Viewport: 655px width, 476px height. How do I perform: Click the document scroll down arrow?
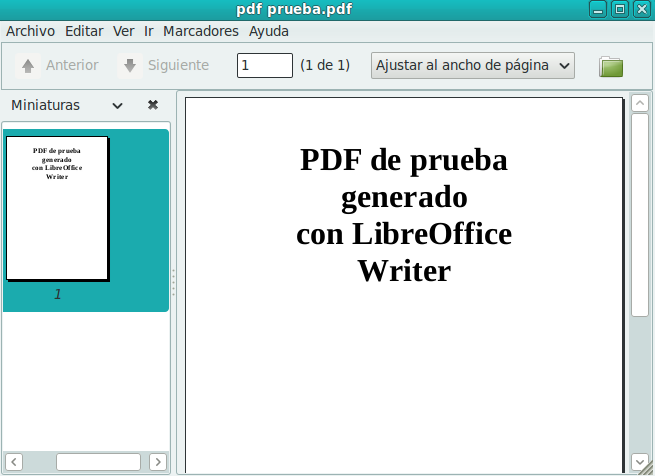[640, 462]
